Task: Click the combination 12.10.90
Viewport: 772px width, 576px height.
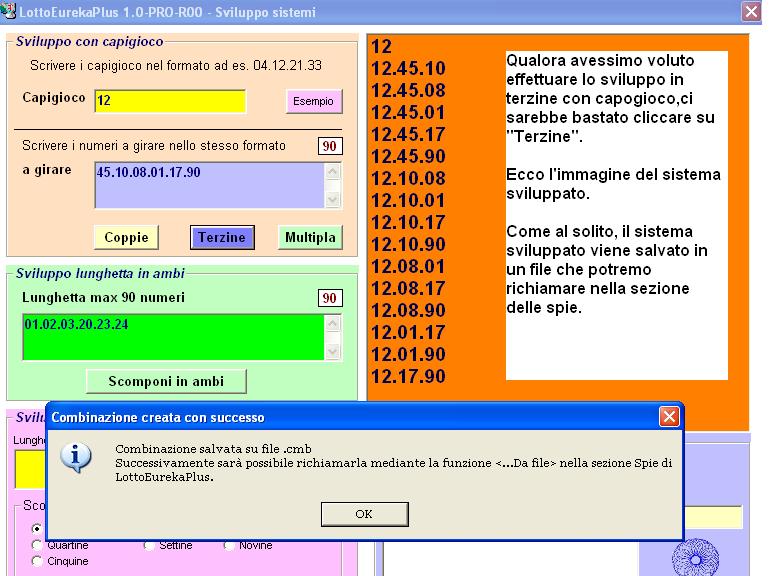Action: [408, 244]
